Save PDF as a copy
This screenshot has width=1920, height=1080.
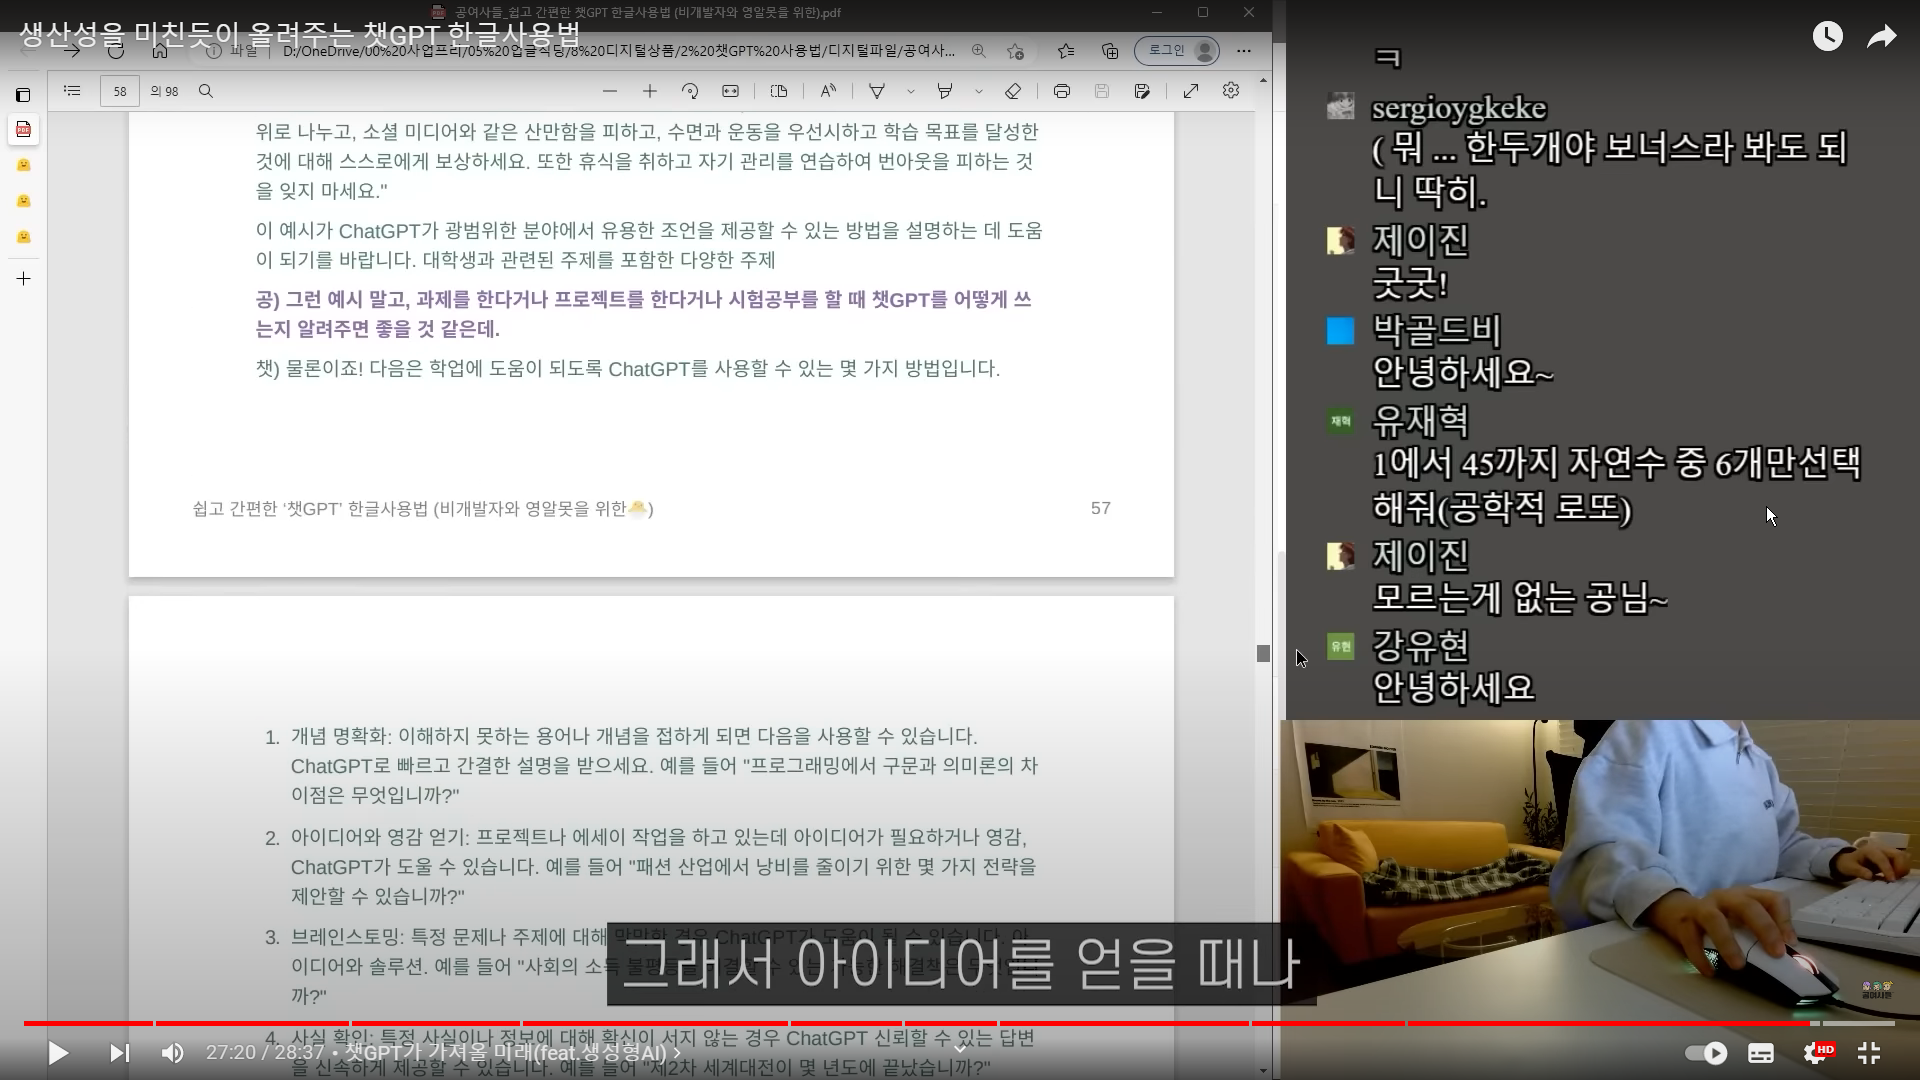(1142, 91)
